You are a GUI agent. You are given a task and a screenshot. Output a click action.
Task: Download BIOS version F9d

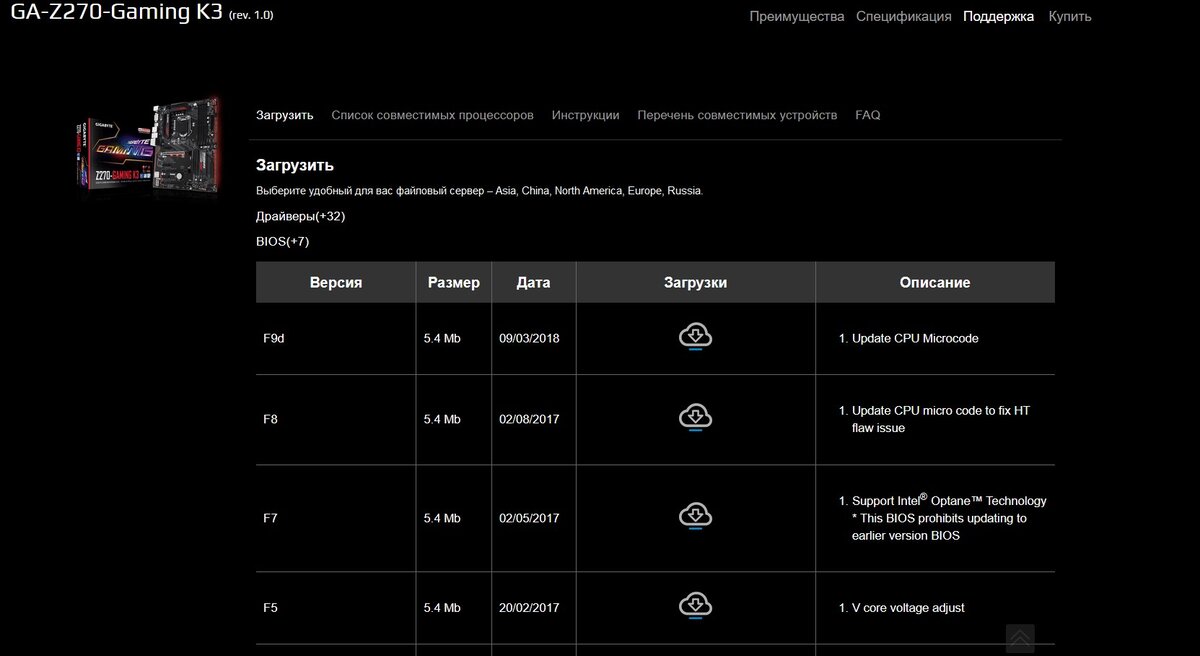695,337
